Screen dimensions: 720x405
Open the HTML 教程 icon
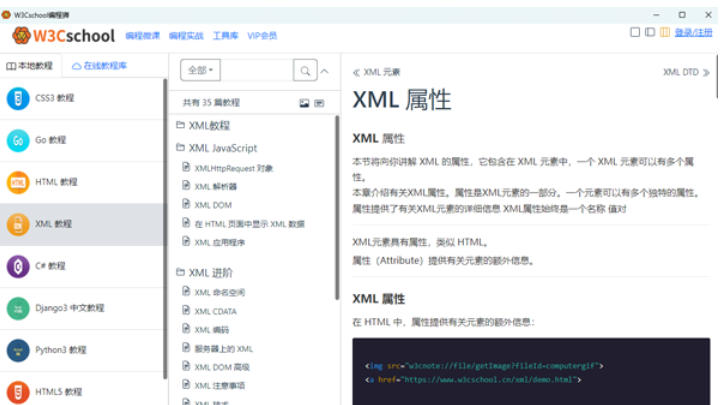coord(18,182)
